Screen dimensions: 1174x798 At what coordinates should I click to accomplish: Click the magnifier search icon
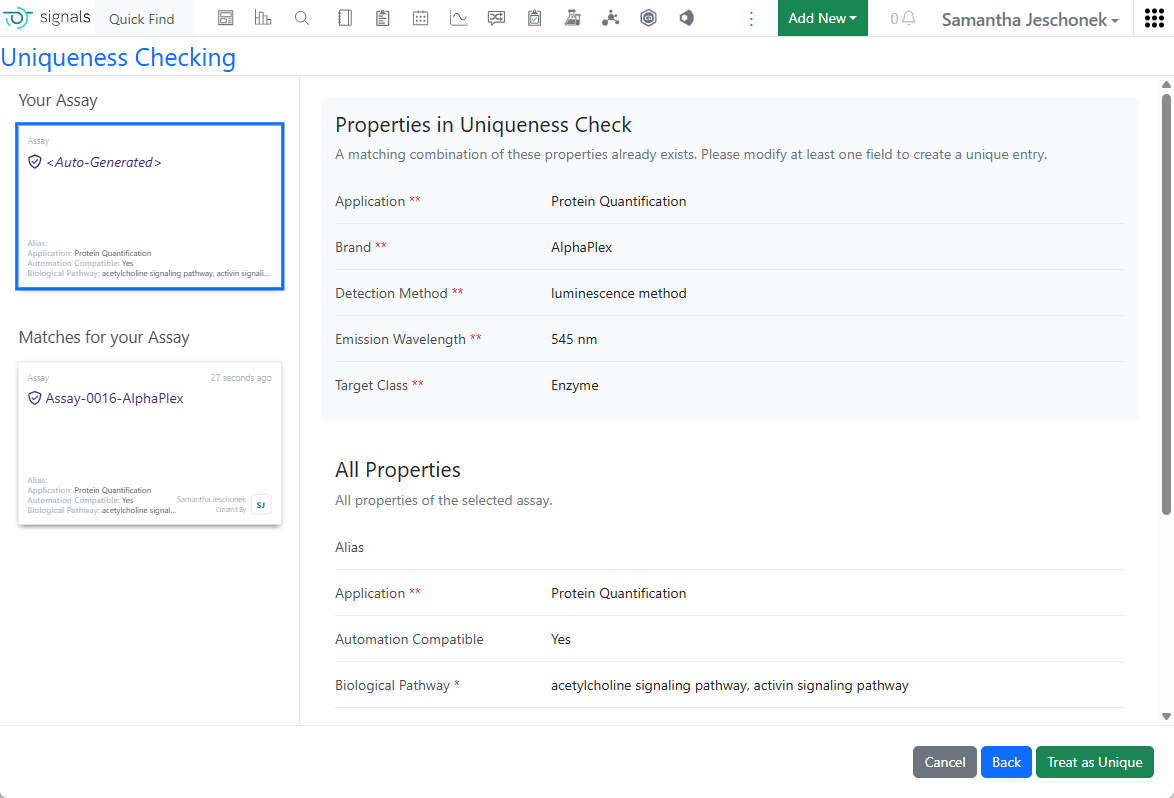(x=302, y=18)
